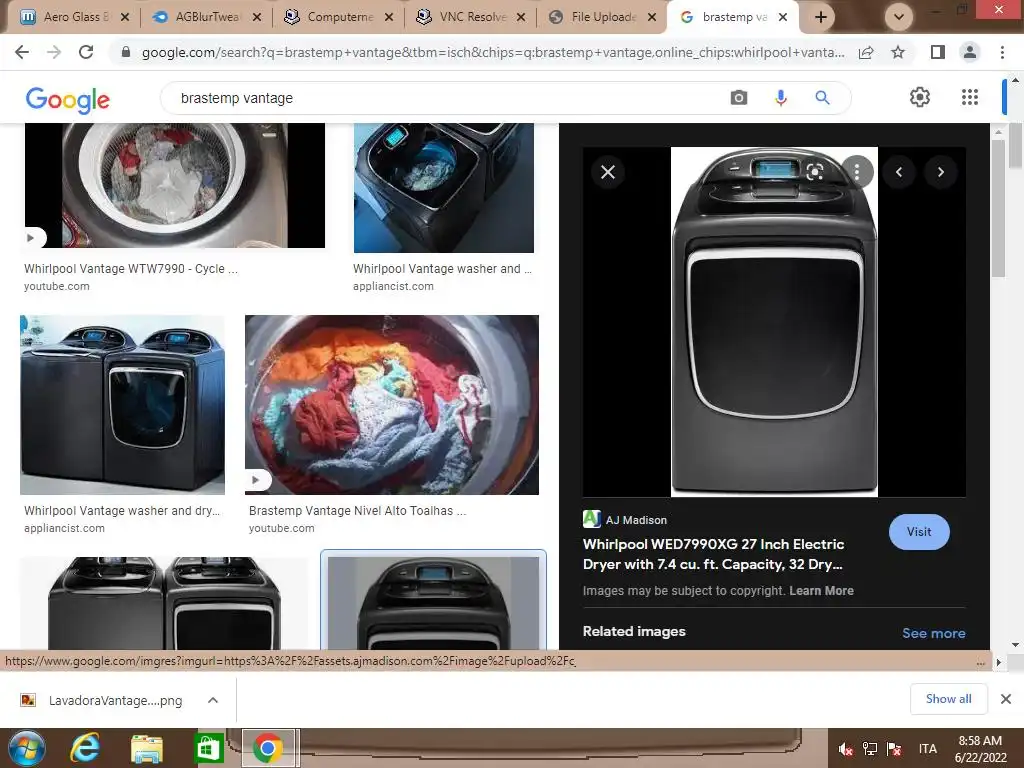Open Learn More copyright link
1024x768 pixels.
coord(821,590)
